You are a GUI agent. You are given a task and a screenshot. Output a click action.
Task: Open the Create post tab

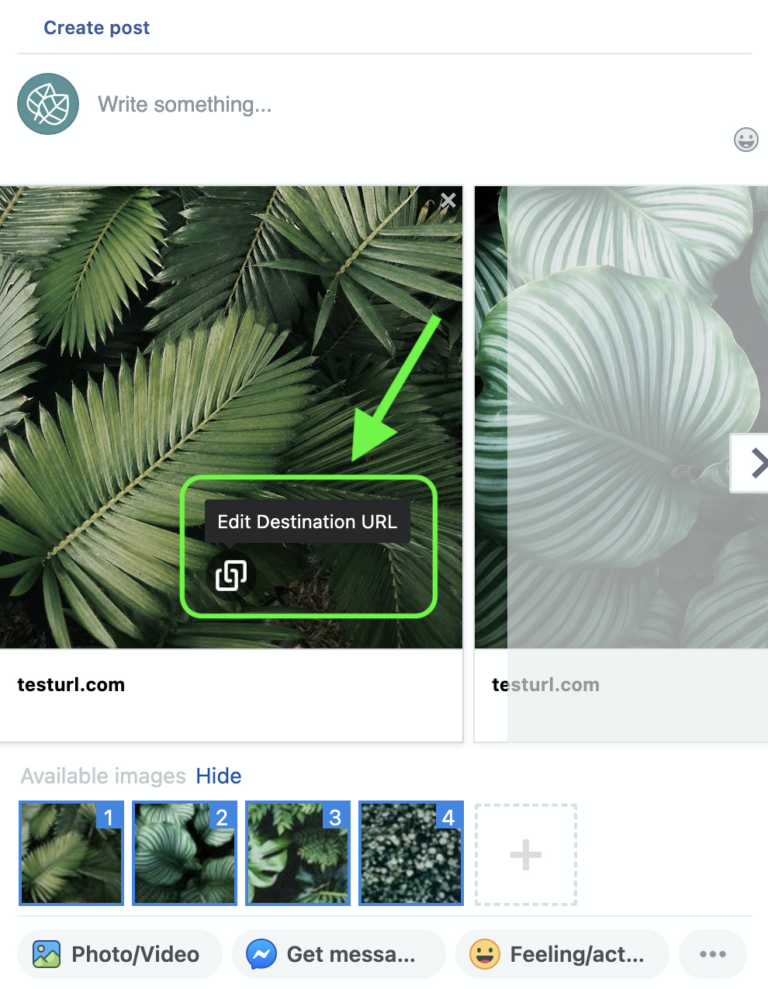click(96, 28)
